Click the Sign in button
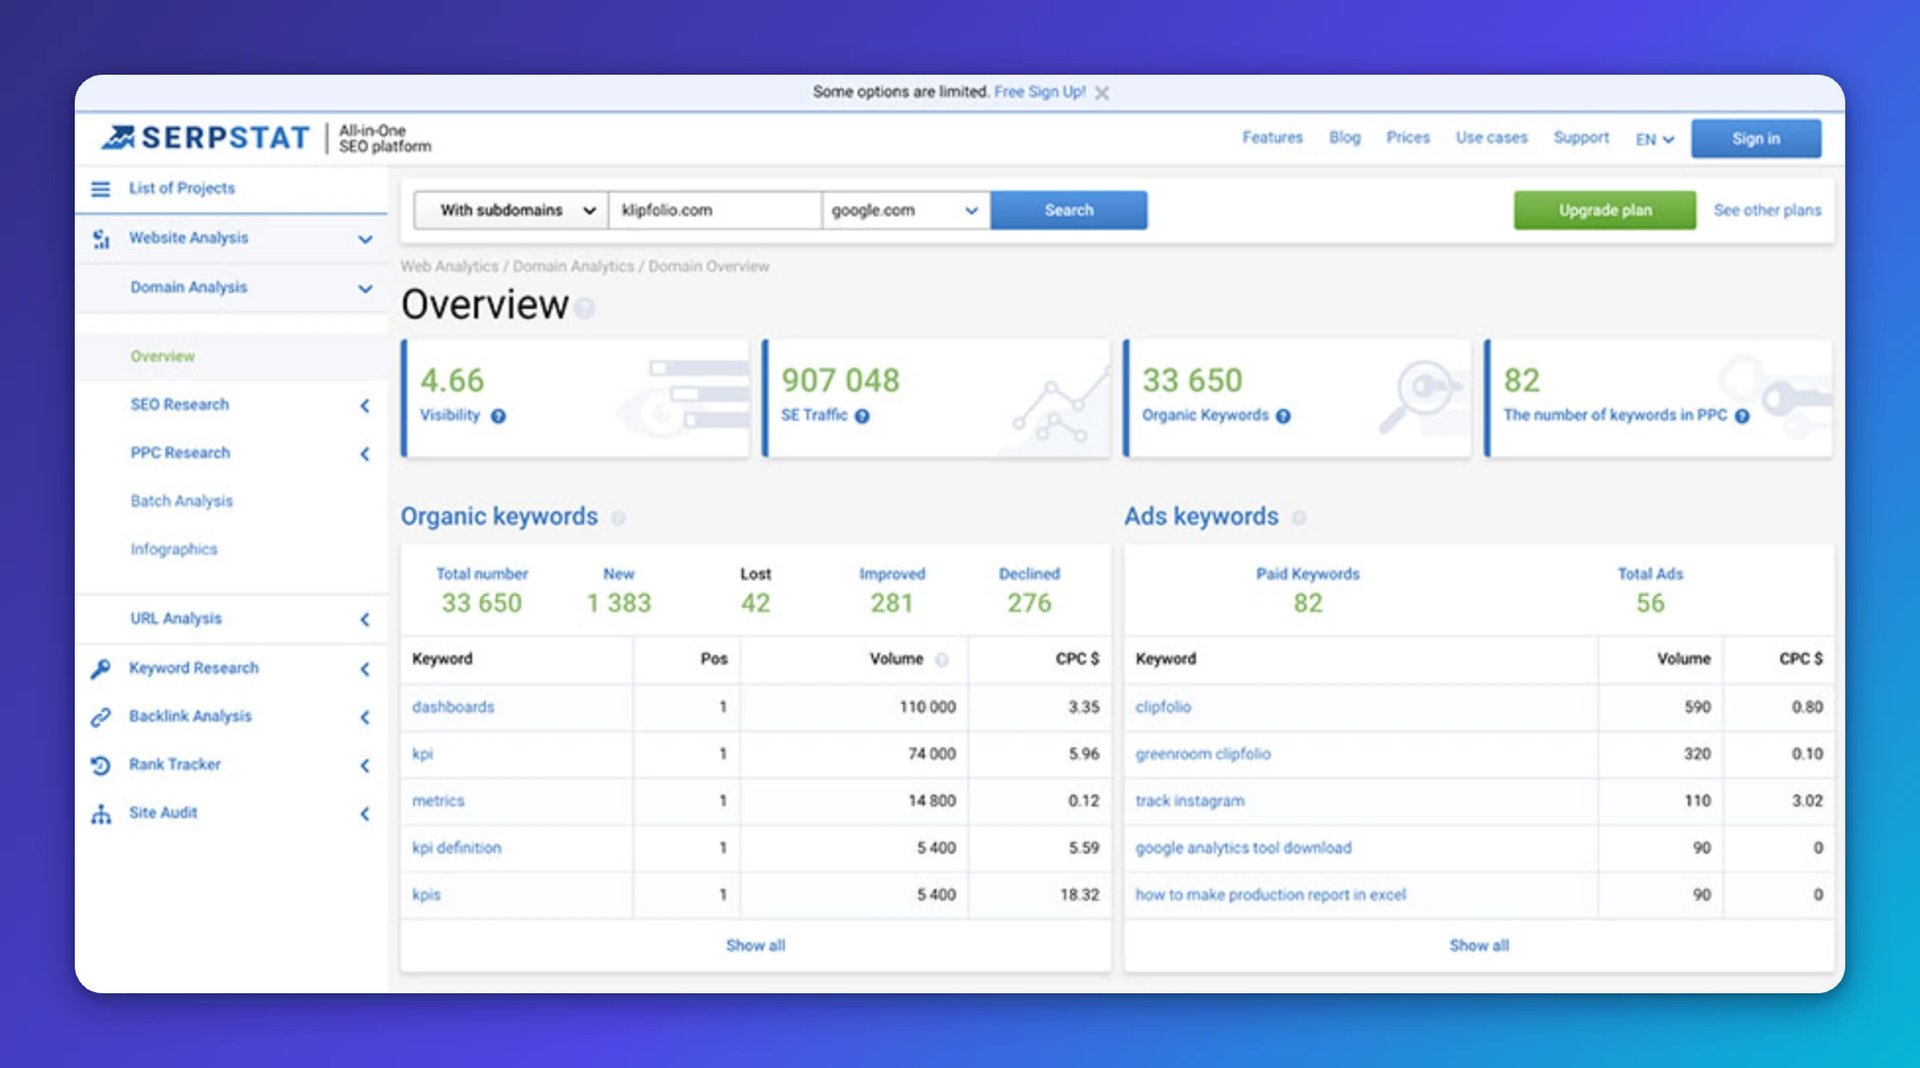1920x1068 pixels. click(x=1756, y=139)
